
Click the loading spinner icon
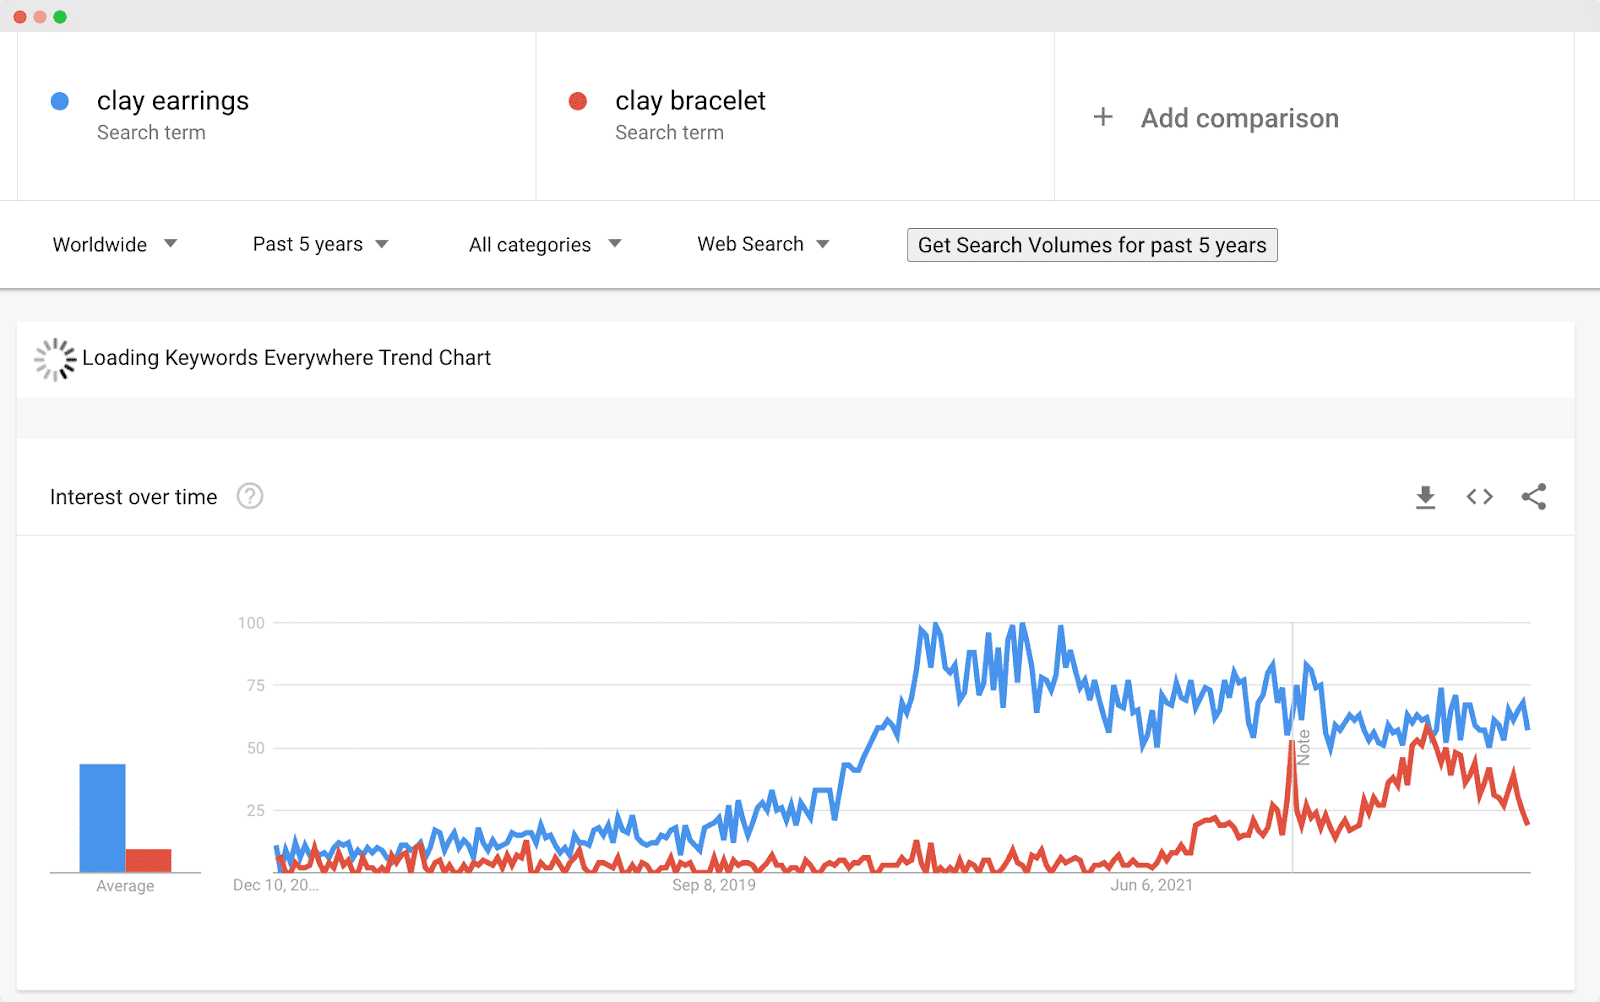tap(54, 358)
